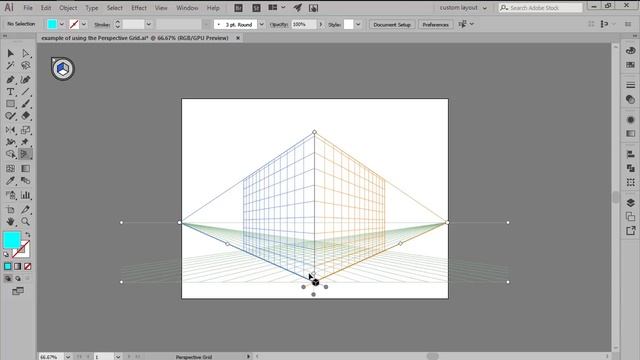This screenshot has width=640, height=360.
Task: Select the Gradient tool
Action: (26, 169)
